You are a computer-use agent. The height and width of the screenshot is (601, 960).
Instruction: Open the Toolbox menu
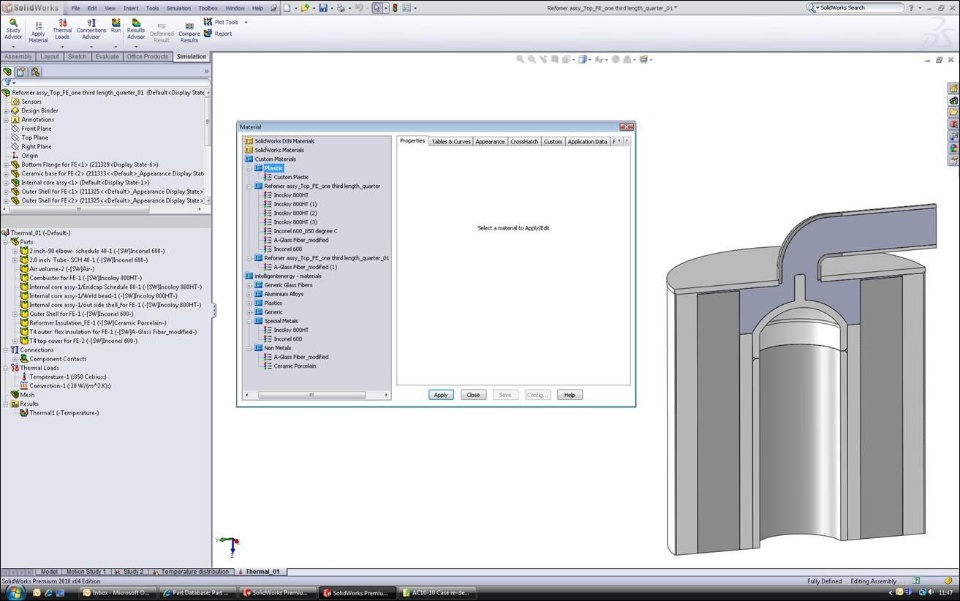[x=208, y=8]
